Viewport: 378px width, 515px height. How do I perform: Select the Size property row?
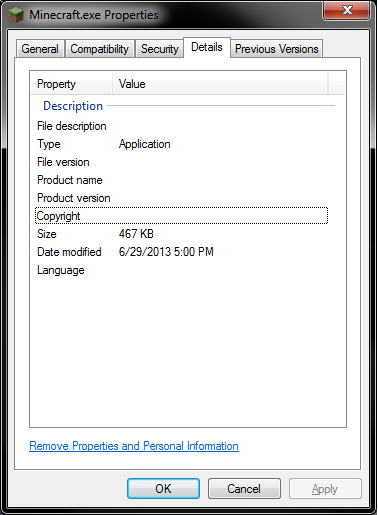tap(182, 234)
